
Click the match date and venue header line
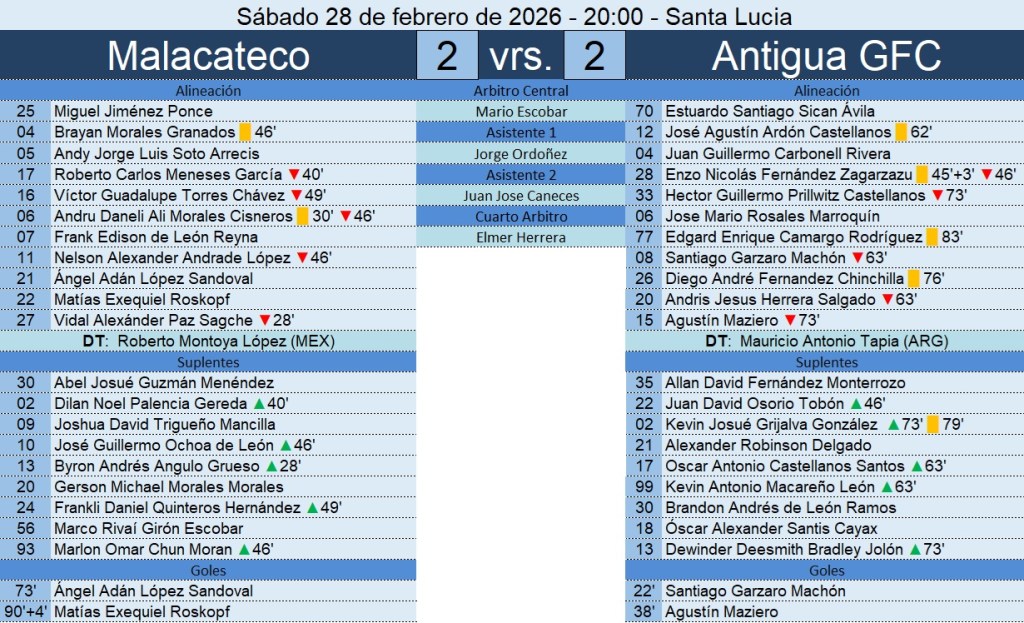(x=512, y=16)
